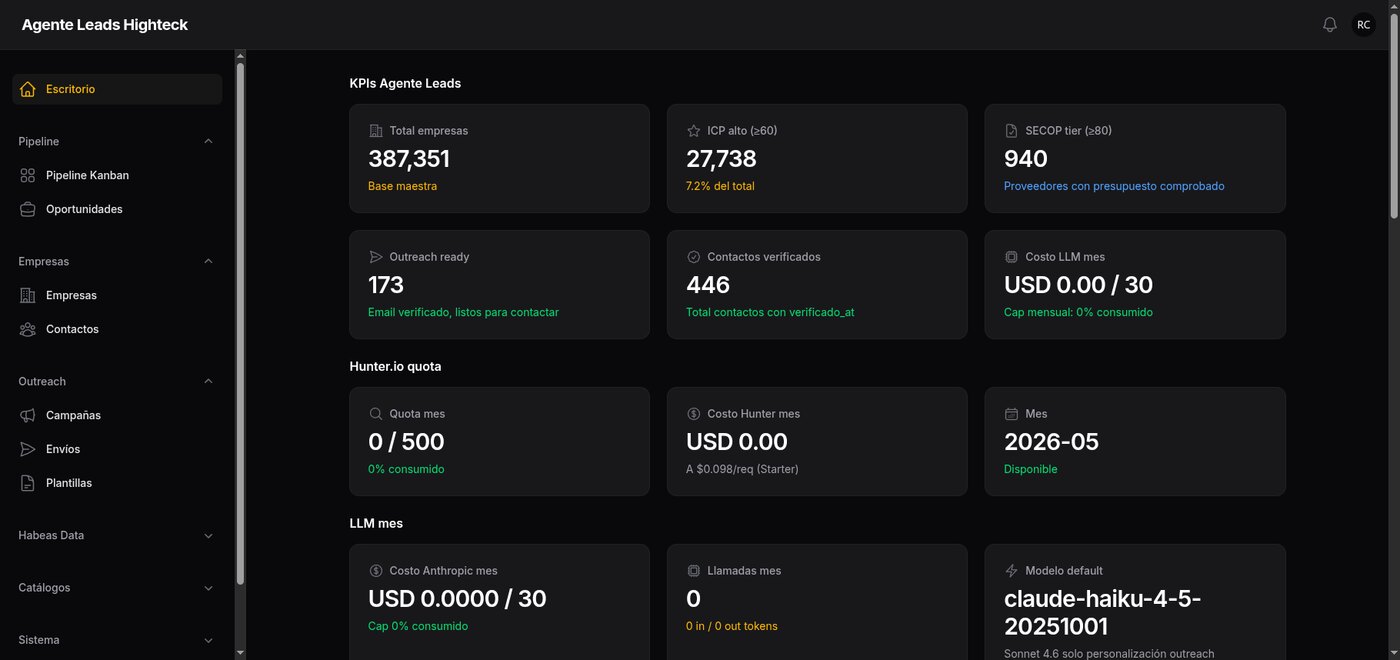Open Campañas page
The image size is (1400, 660).
pos(117,415)
